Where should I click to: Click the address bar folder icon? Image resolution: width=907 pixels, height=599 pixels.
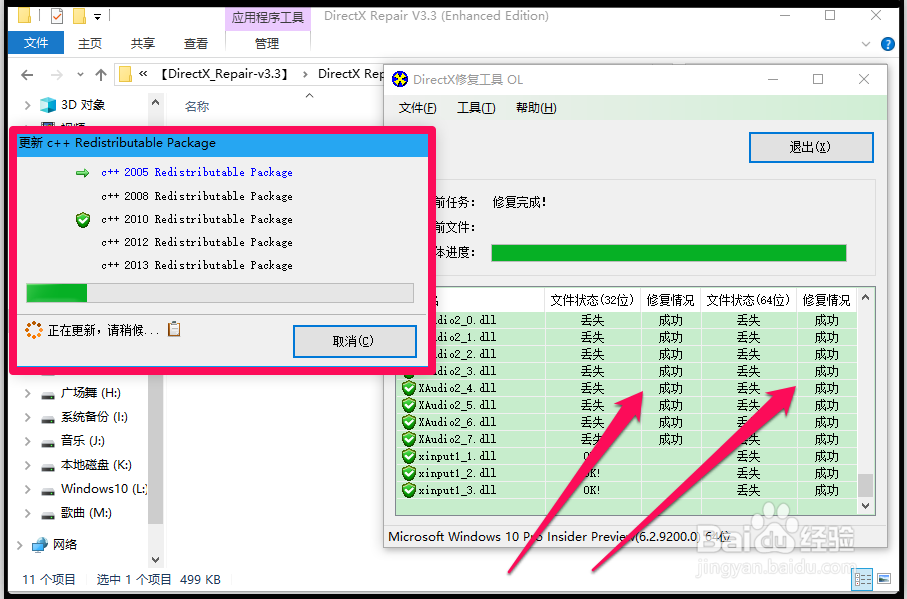click(x=125, y=75)
